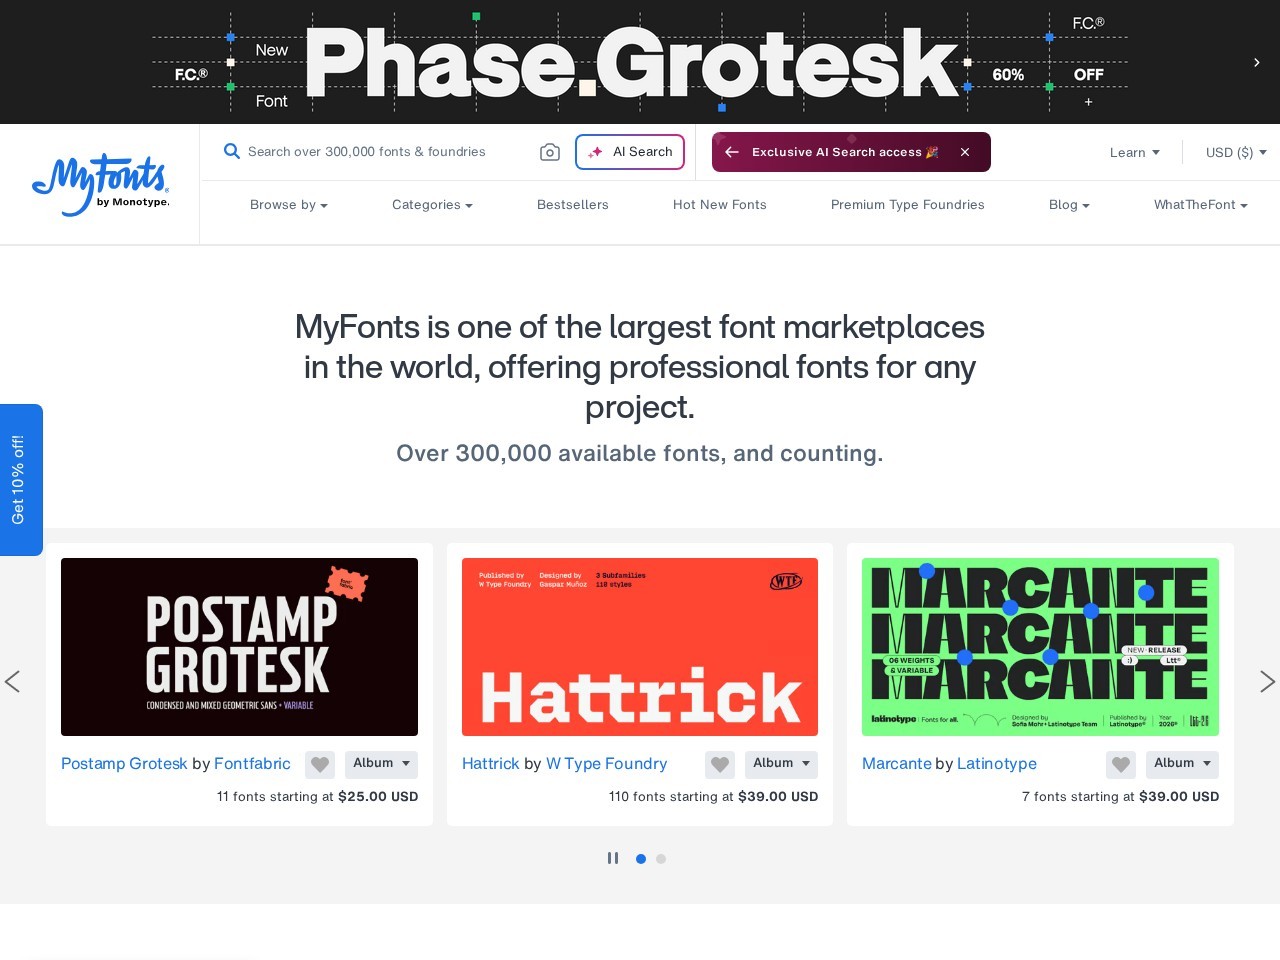
Task: Select the second carousel page dot
Action: tap(661, 859)
